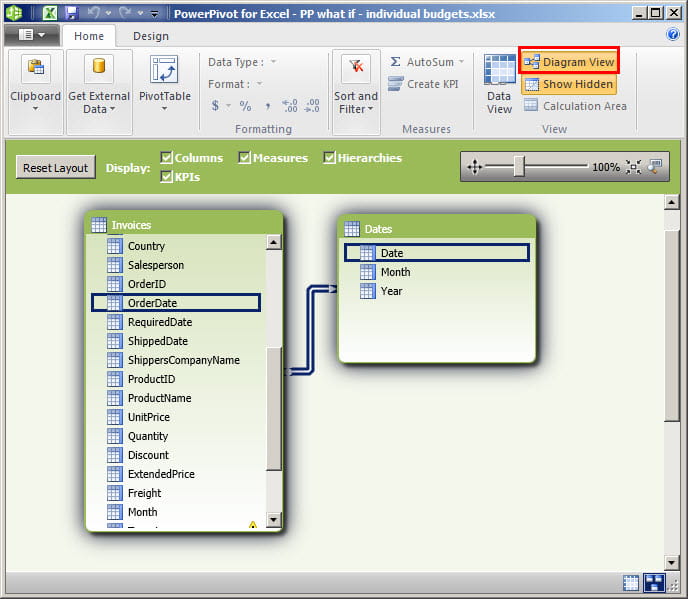
Task: Expand the AutoSum dropdown arrow
Action: 460,62
